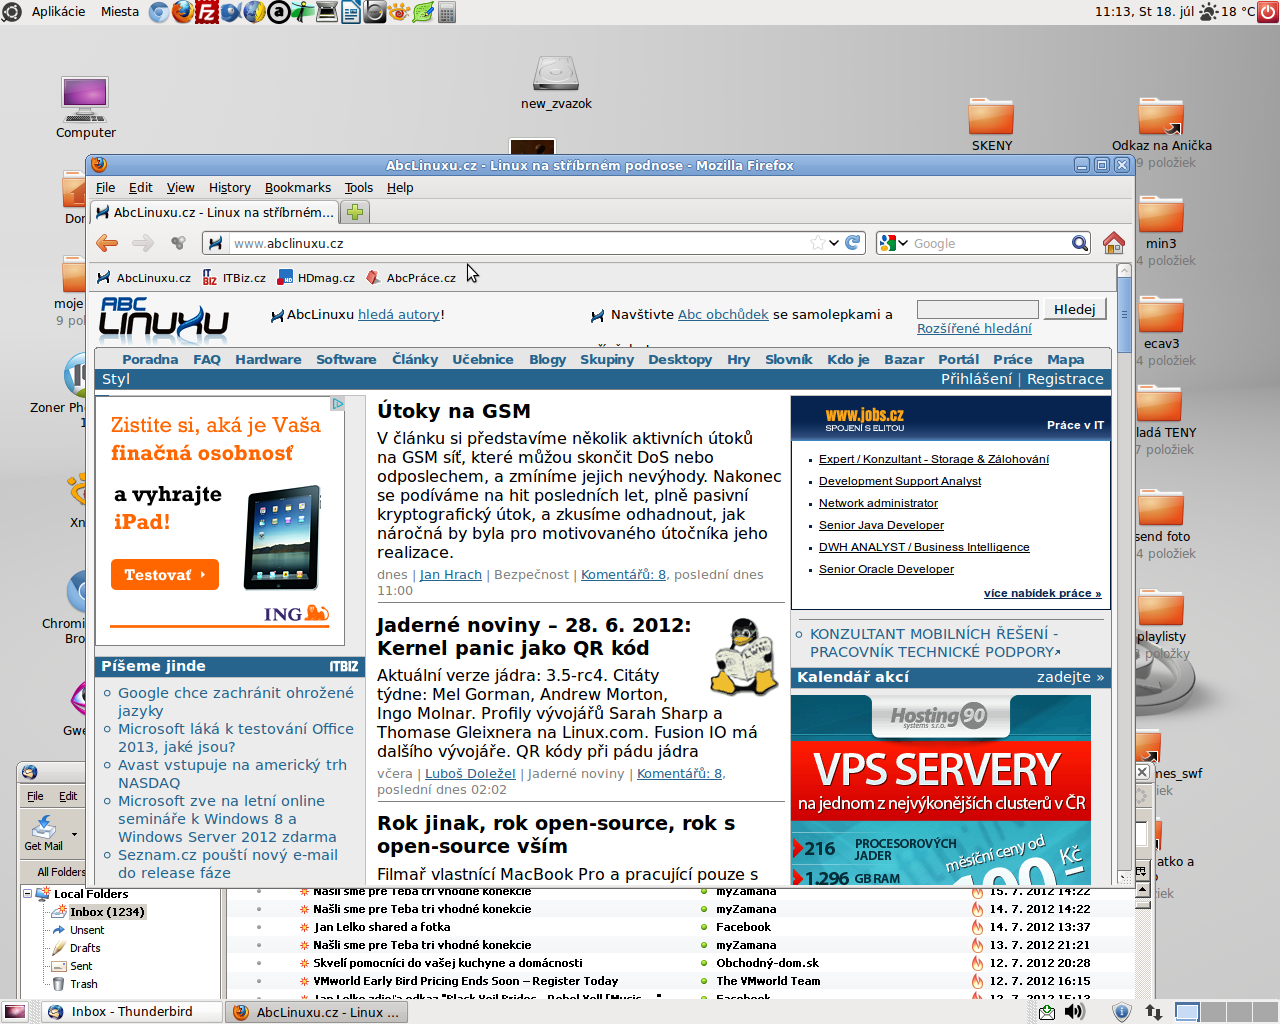
Task: Open LibreOffice Writer launcher in top panel
Action: coord(351,12)
